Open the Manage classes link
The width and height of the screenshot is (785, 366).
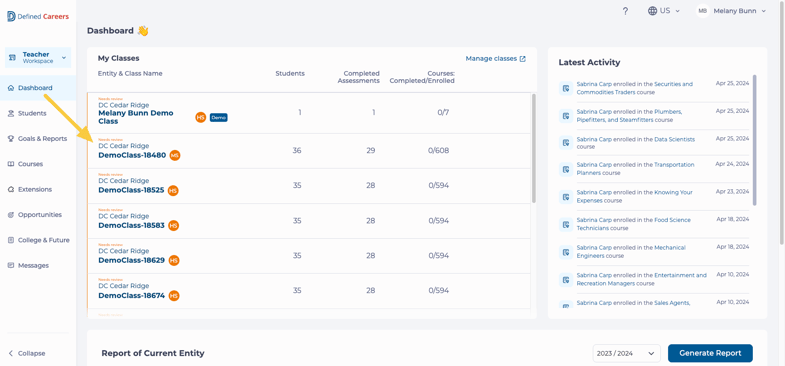point(495,59)
